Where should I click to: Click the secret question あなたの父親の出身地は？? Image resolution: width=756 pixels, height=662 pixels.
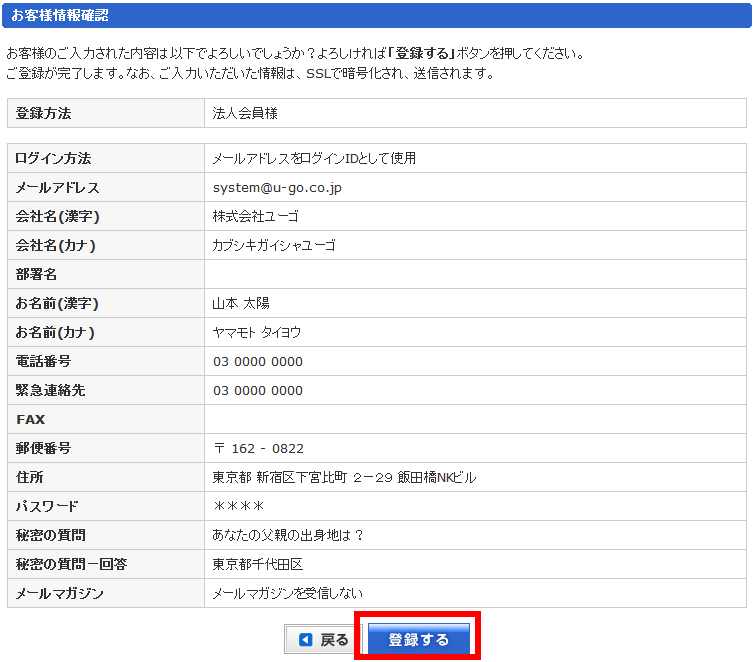tap(288, 535)
